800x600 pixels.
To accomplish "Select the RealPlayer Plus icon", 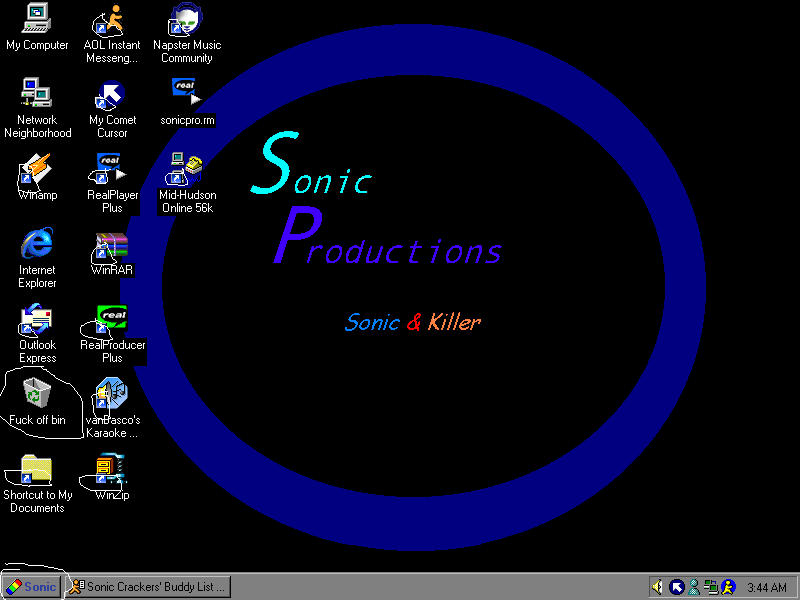I will (x=111, y=168).
